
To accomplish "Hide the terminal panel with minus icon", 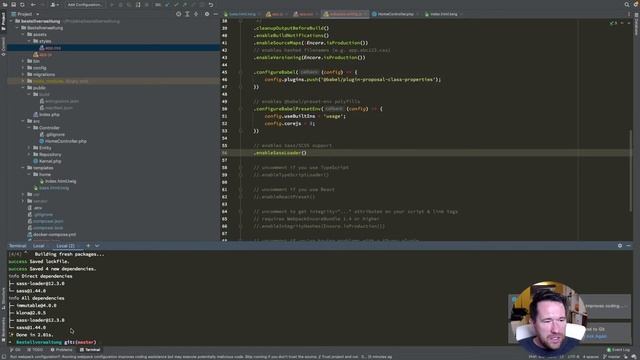I will (628, 246).
